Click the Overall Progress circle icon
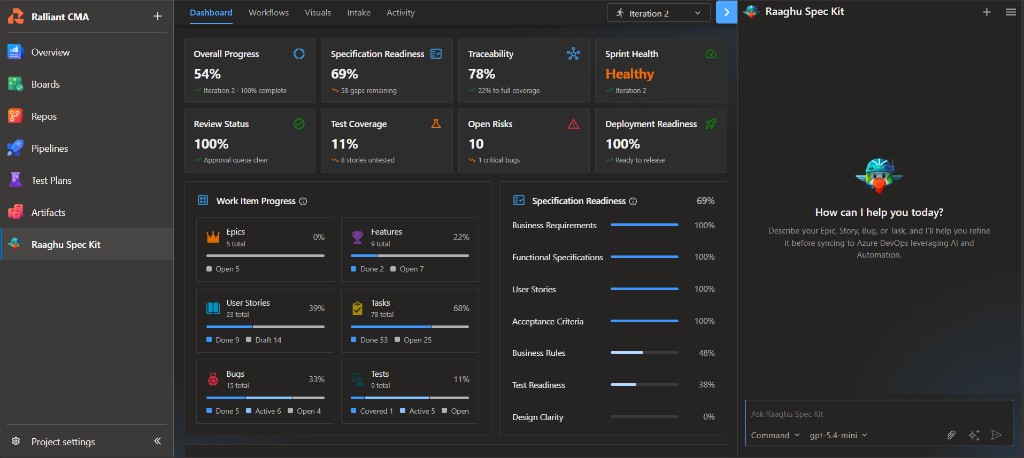Image resolution: width=1024 pixels, height=458 pixels. coord(299,54)
